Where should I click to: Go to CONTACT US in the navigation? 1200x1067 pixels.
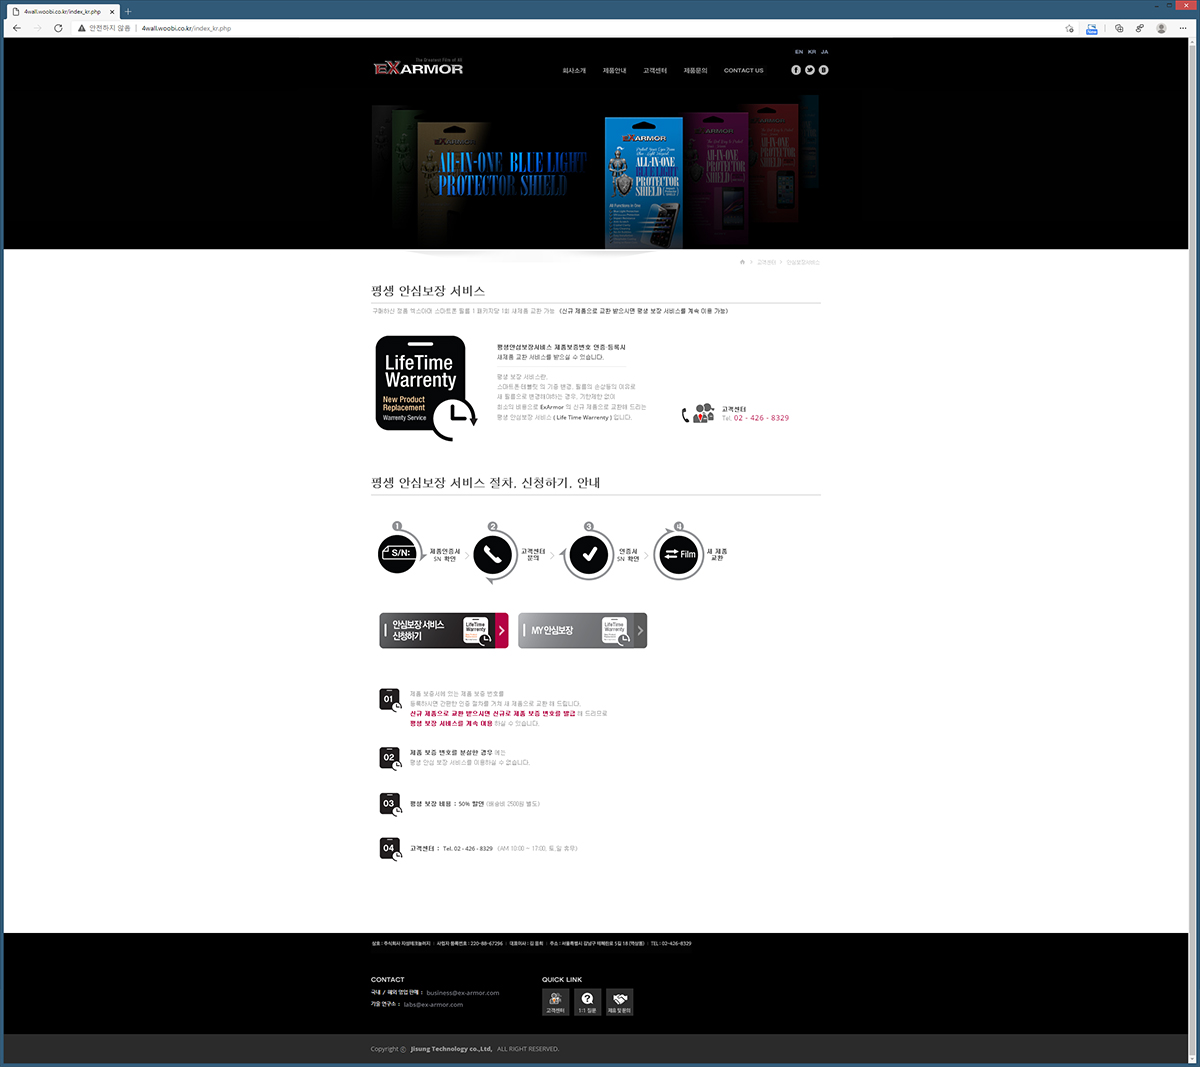pos(743,71)
